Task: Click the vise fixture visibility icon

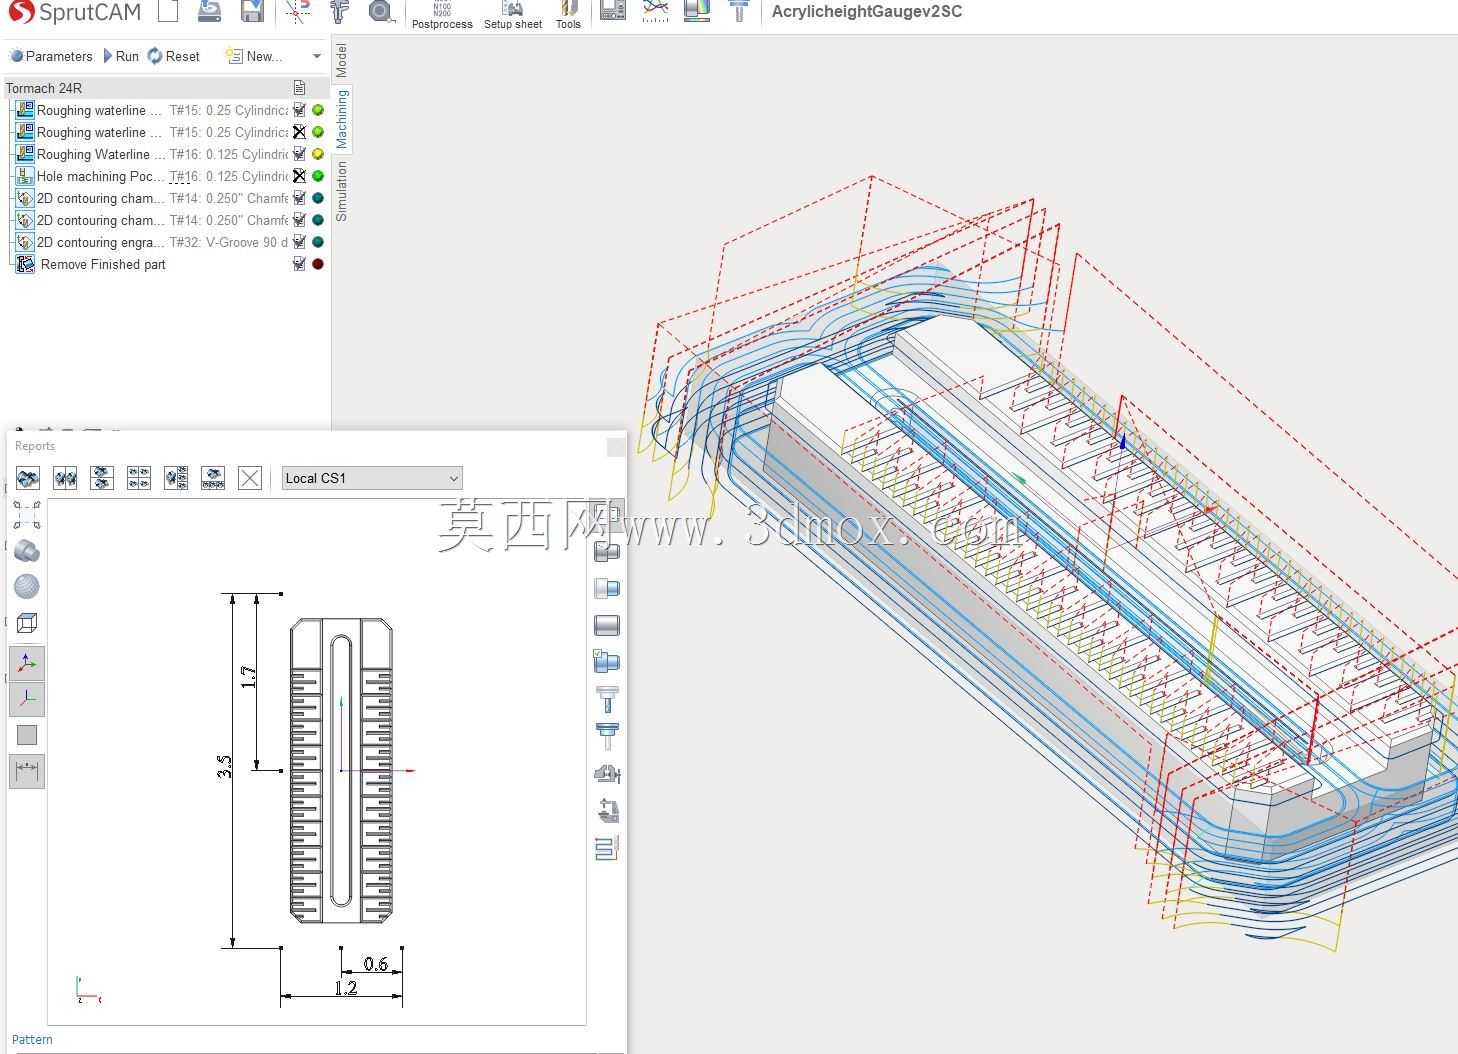Action: pyautogui.click(x=607, y=773)
